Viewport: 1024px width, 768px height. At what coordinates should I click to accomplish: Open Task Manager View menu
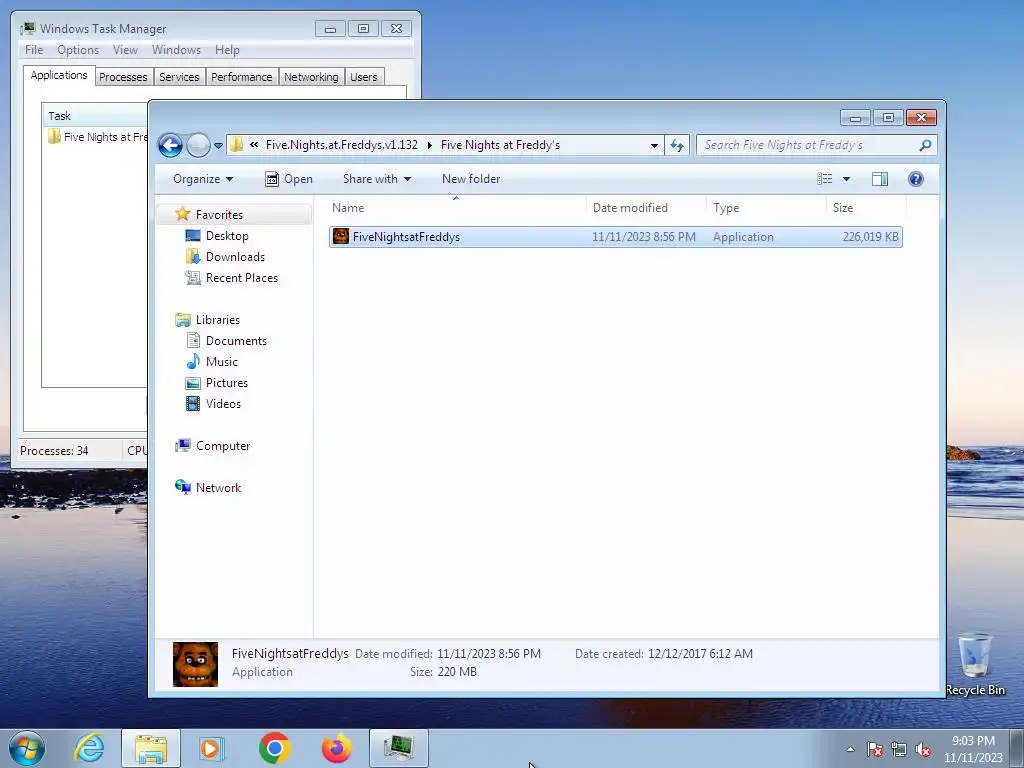tap(125, 50)
